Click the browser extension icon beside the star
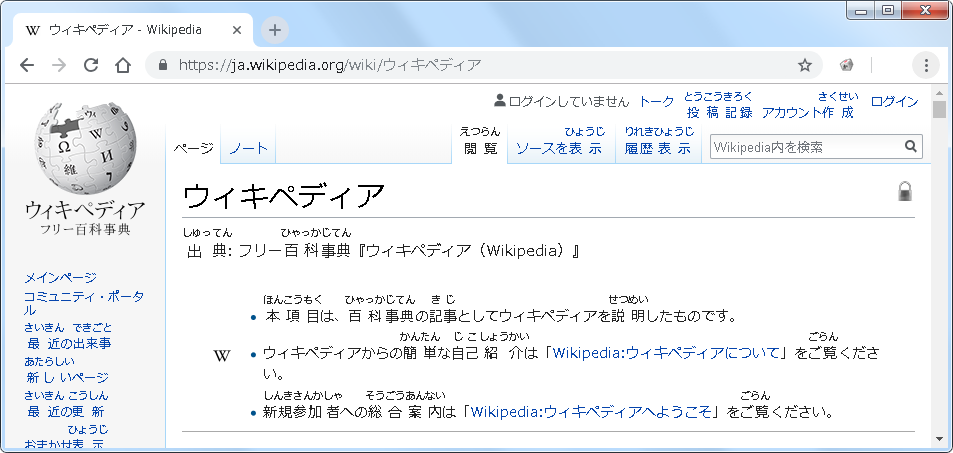Viewport: 953px width, 453px height. tap(846, 65)
